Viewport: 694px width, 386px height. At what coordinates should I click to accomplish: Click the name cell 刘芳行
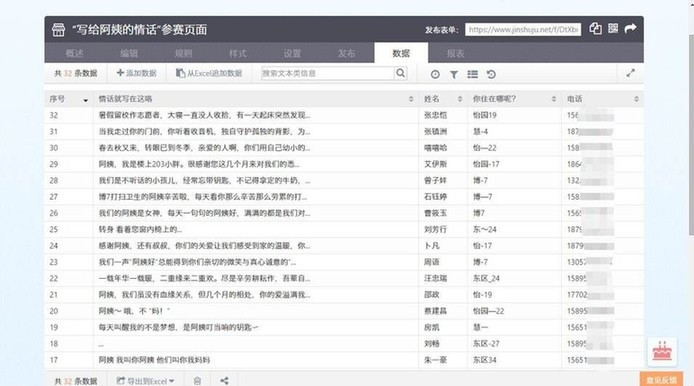click(x=436, y=230)
